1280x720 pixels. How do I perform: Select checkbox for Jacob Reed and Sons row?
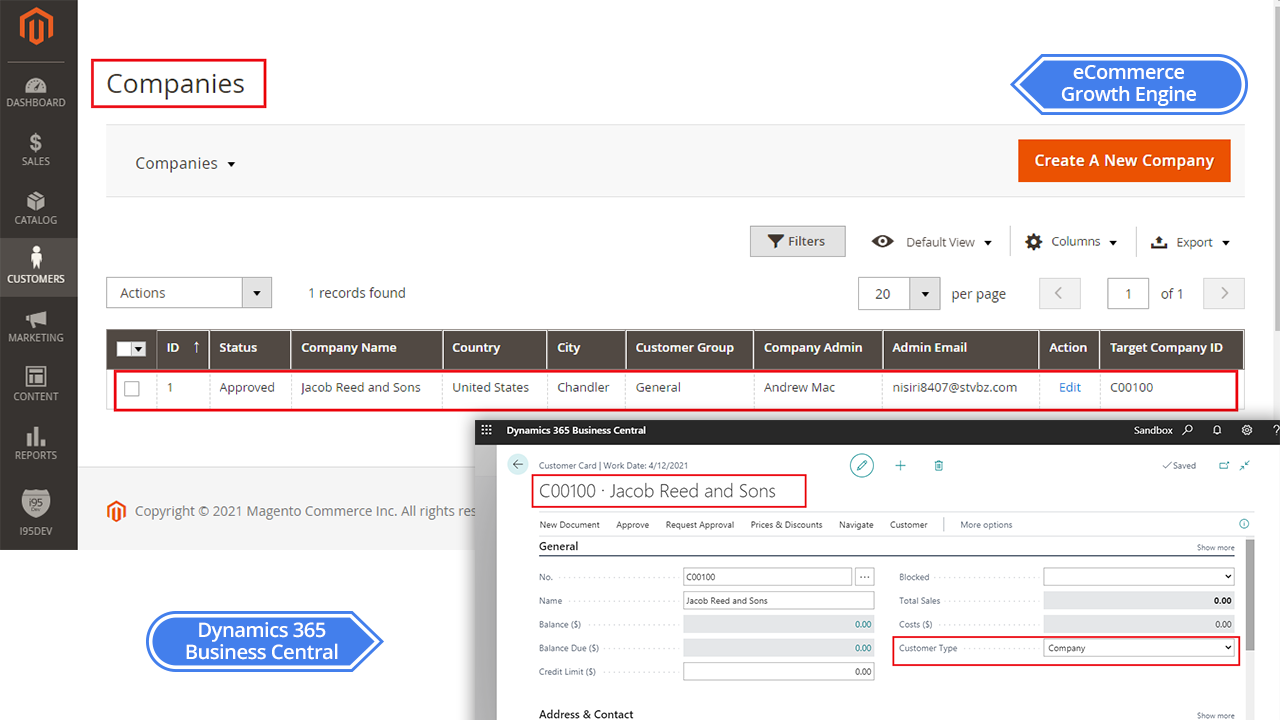click(132, 388)
